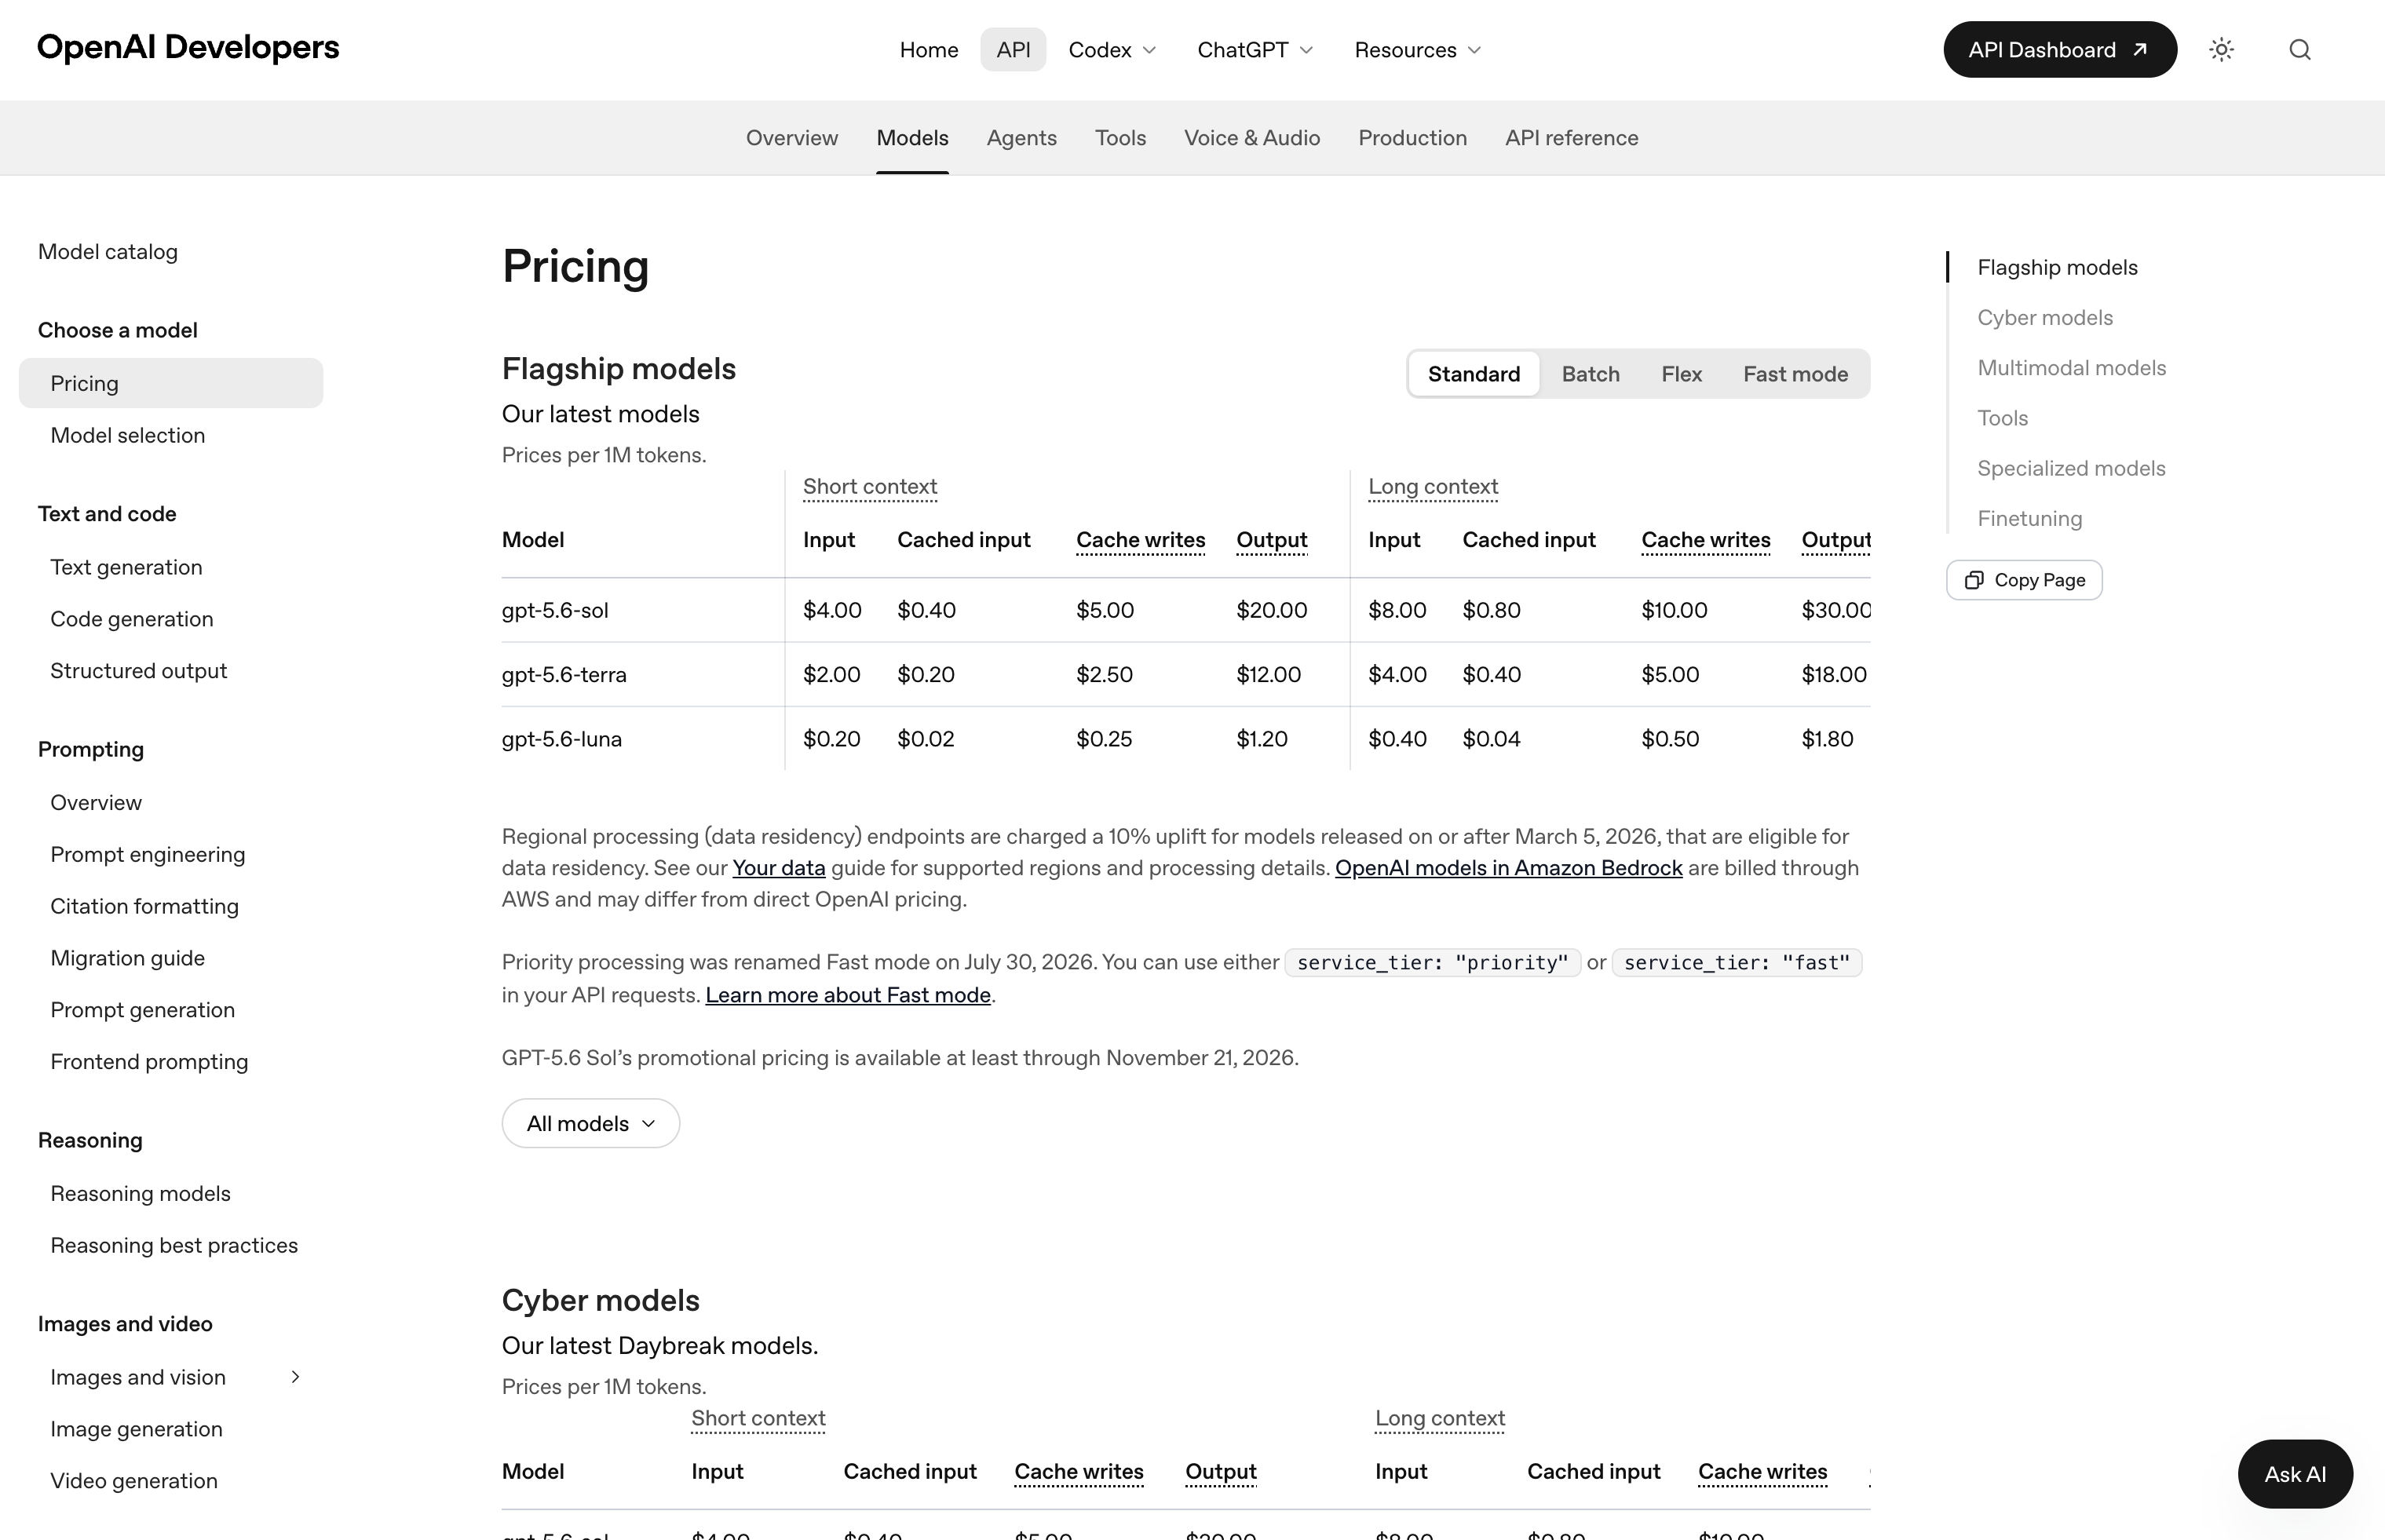Go to the Home nav item
Viewport: 2385px width, 1540px height.
[x=929, y=50]
